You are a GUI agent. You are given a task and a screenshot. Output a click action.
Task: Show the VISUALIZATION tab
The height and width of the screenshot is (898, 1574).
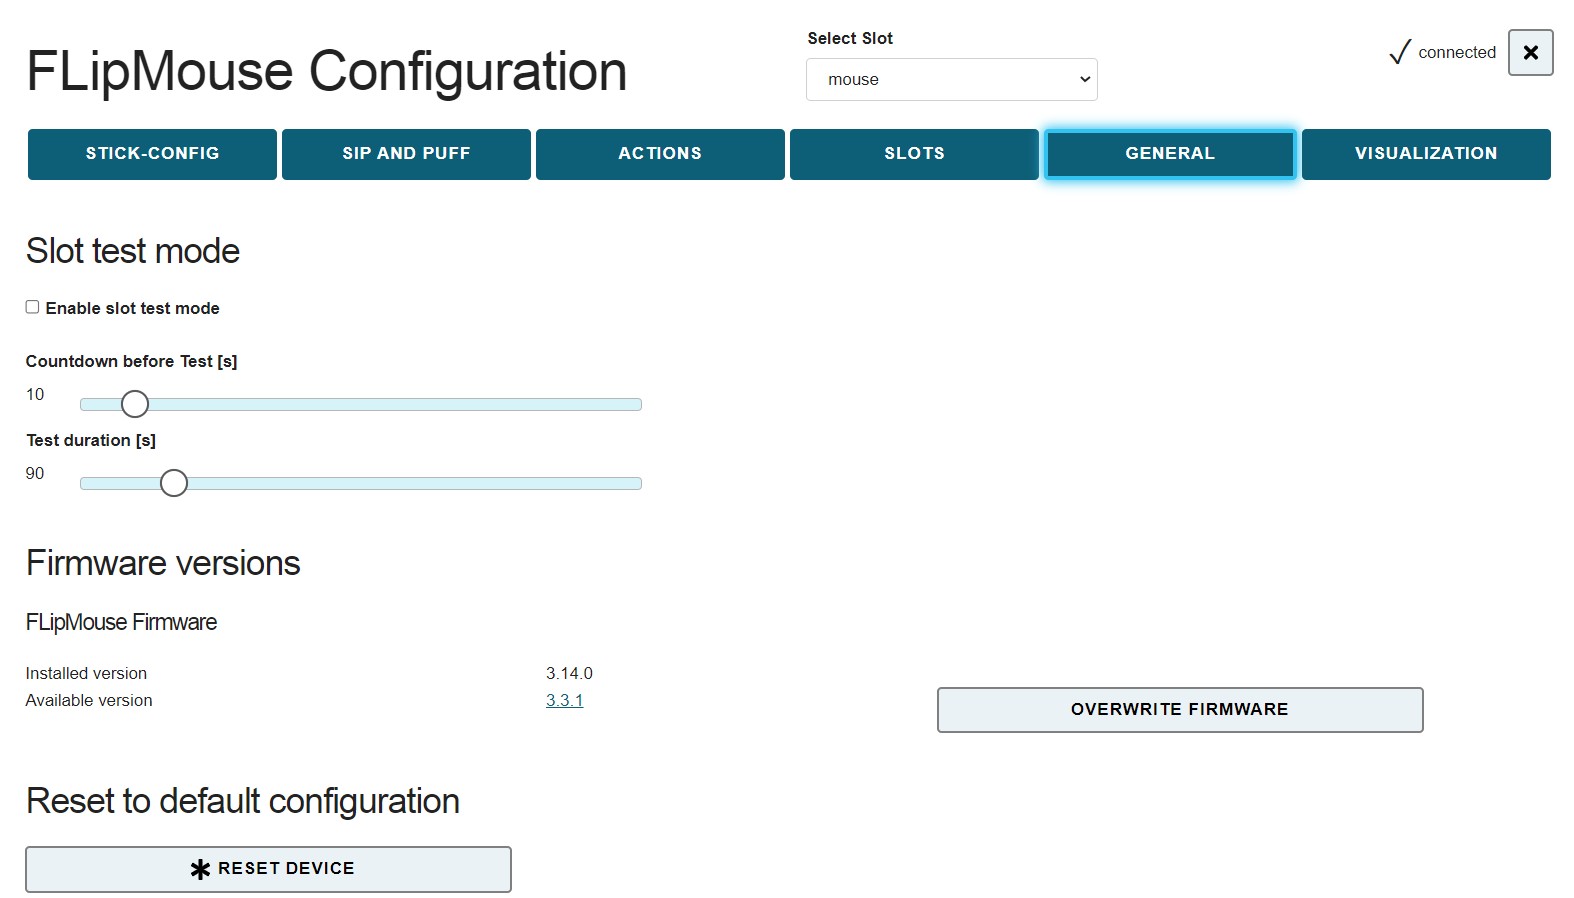click(x=1426, y=154)
